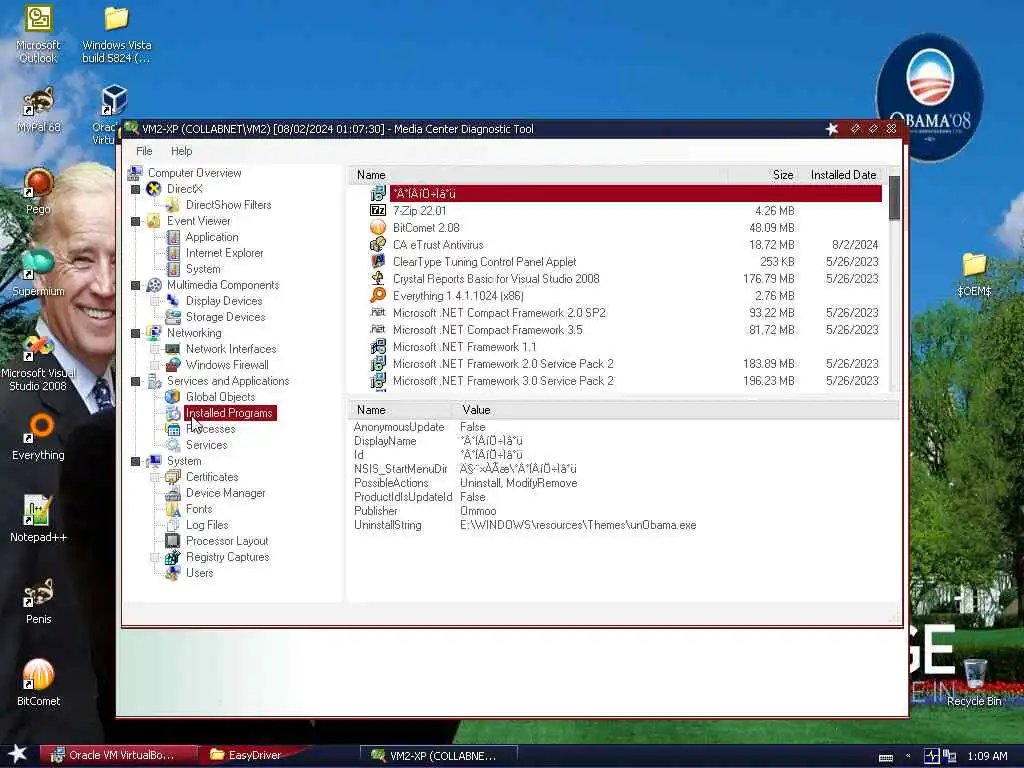Select CA eTrust Antivirus row
The width and height of the screenshot is (1024, 768).
(624, 245)
